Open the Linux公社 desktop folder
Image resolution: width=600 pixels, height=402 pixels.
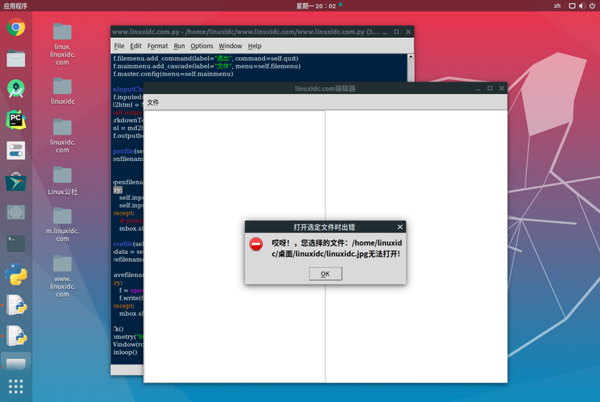62,181
